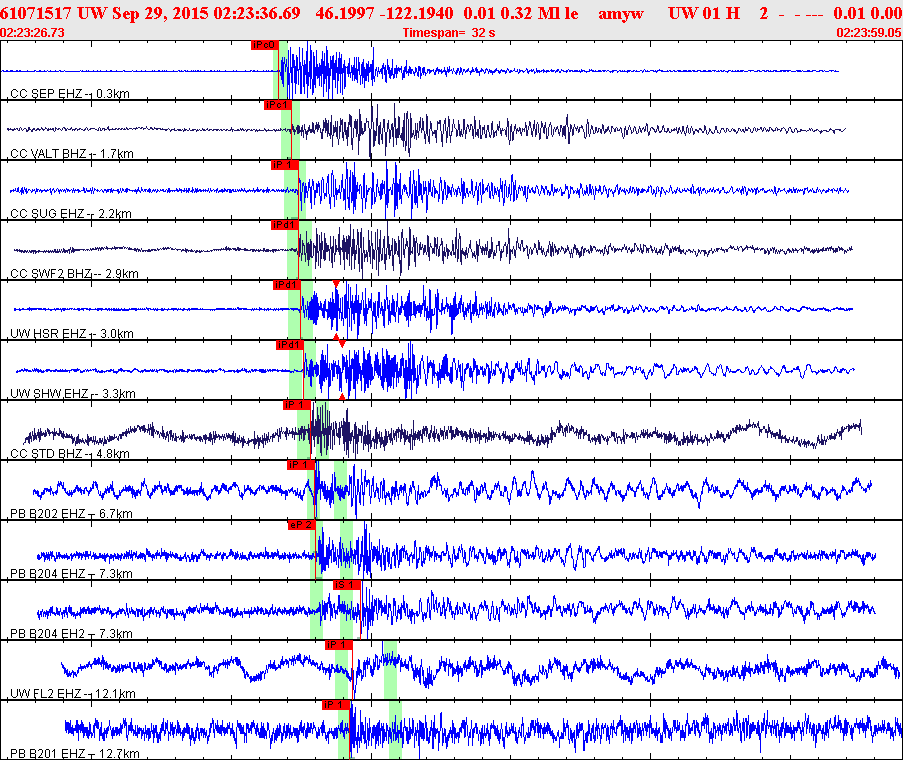Select the red pick flag on UW SHW trace
This screenshot has width=903, height=760.
click(x=289, y=345)
